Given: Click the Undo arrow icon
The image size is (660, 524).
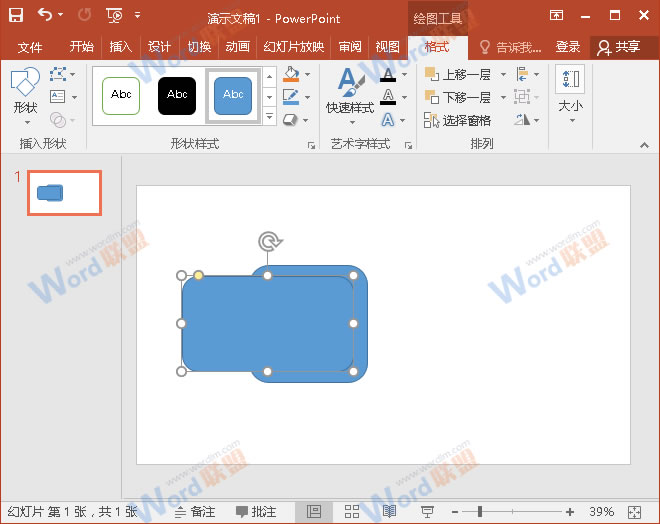Looking at the screenshot, I should point(45,15).
